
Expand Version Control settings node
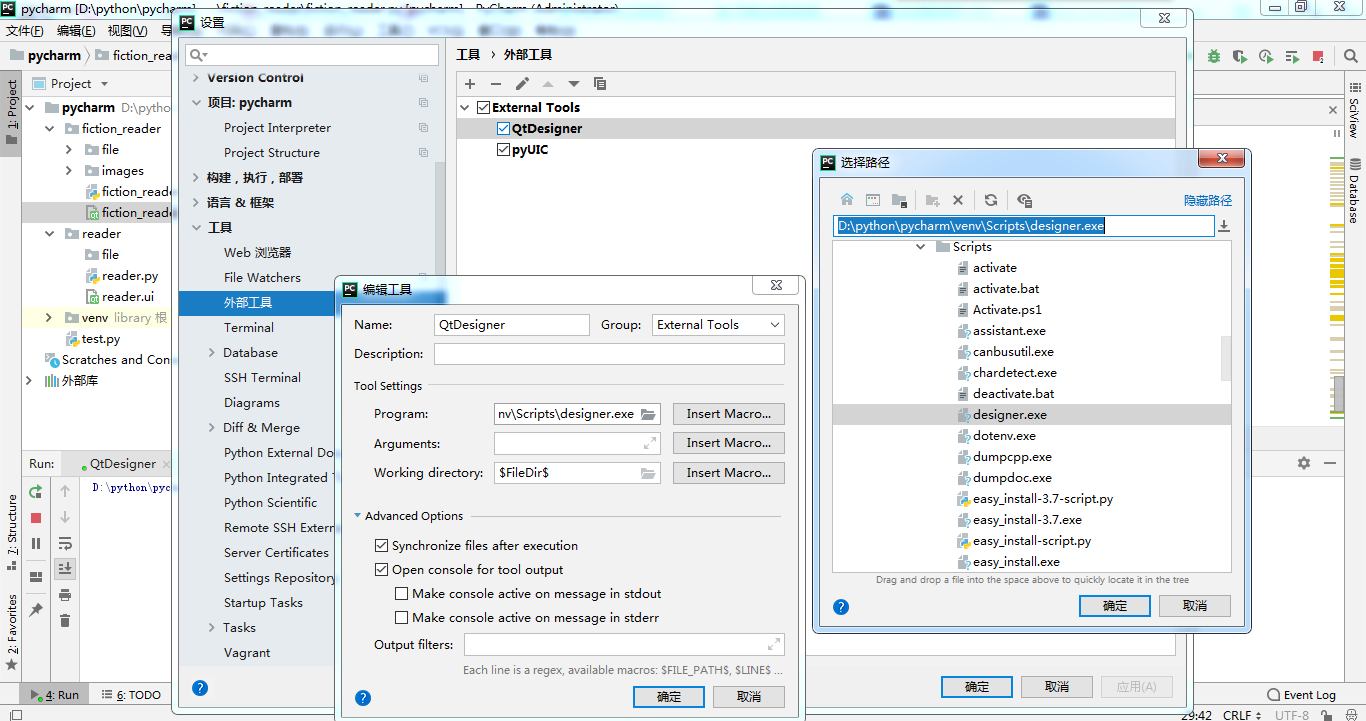pos(196,78)
